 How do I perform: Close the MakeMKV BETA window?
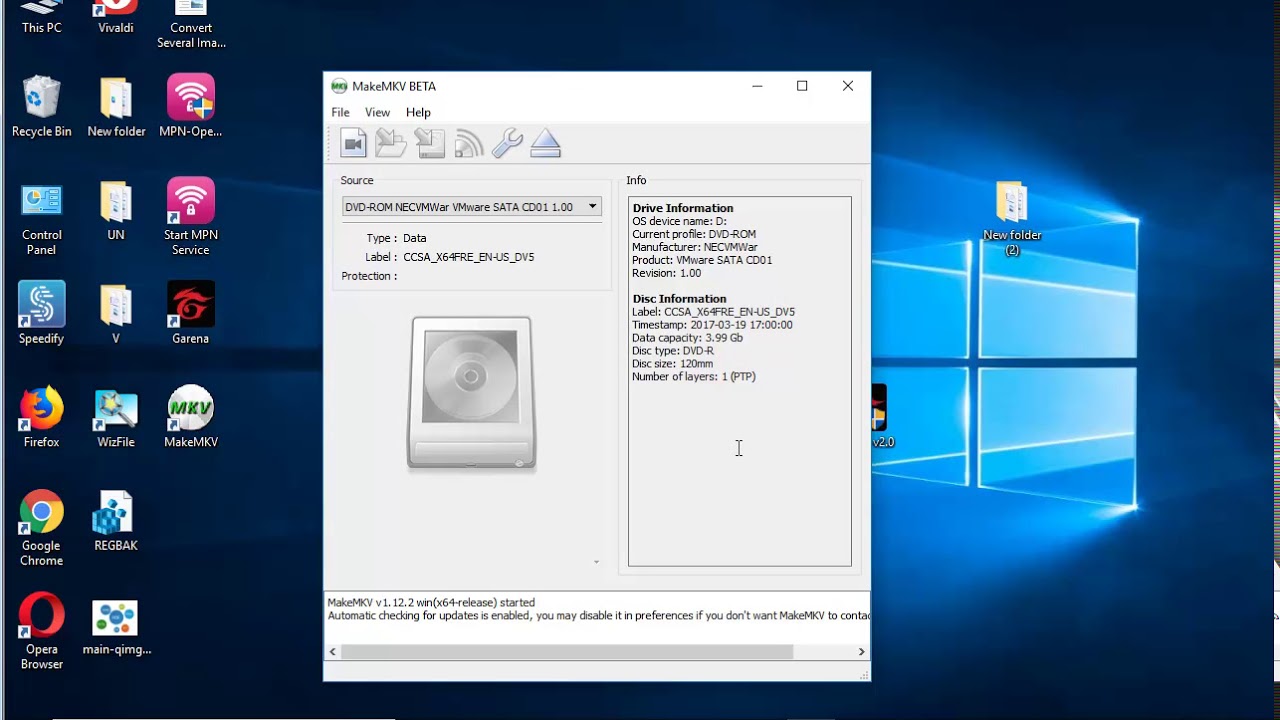pos(848,86)
